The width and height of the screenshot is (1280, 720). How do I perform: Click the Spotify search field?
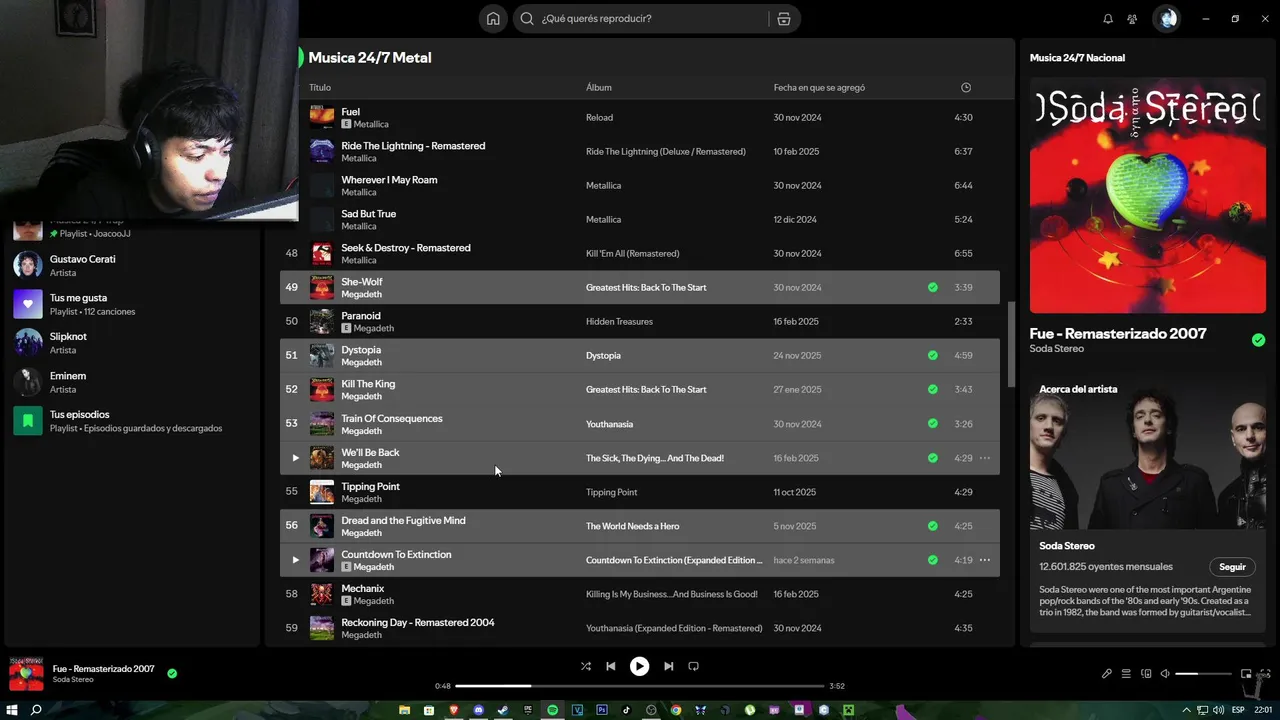655,19
